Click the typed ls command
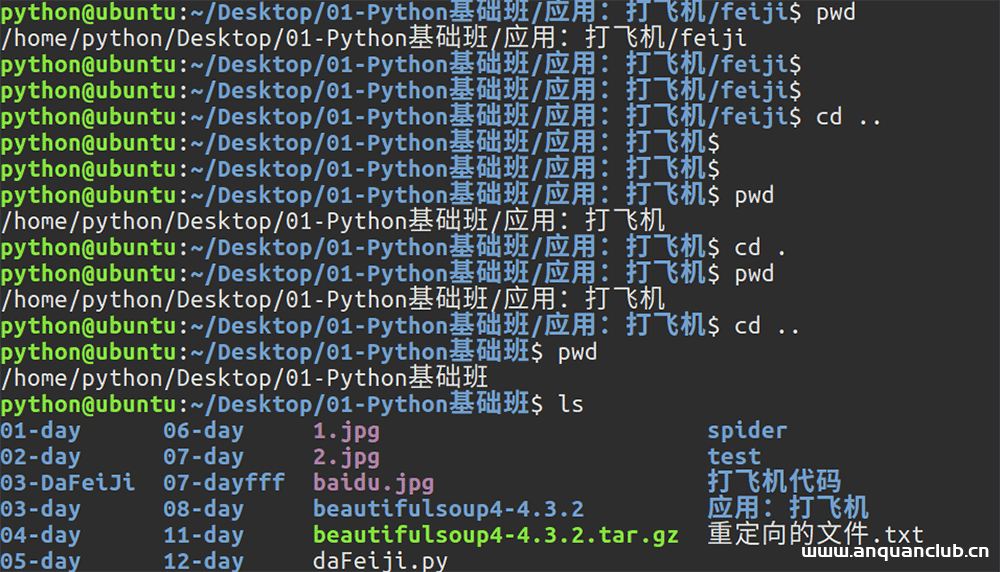 coord(570,404)
